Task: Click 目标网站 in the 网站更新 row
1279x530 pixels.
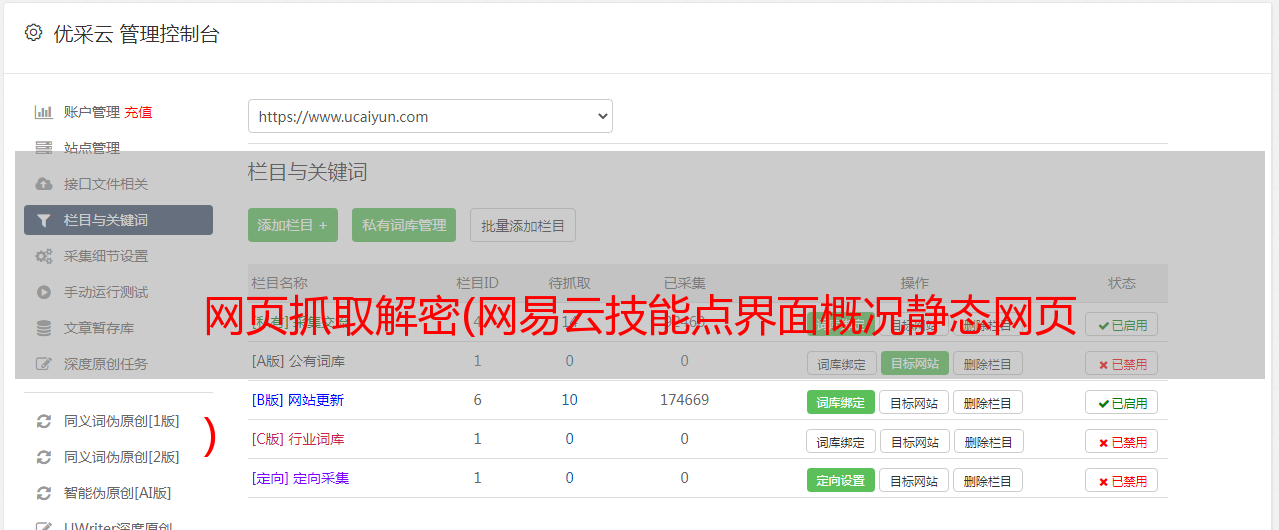Action: tap(914, 402)
